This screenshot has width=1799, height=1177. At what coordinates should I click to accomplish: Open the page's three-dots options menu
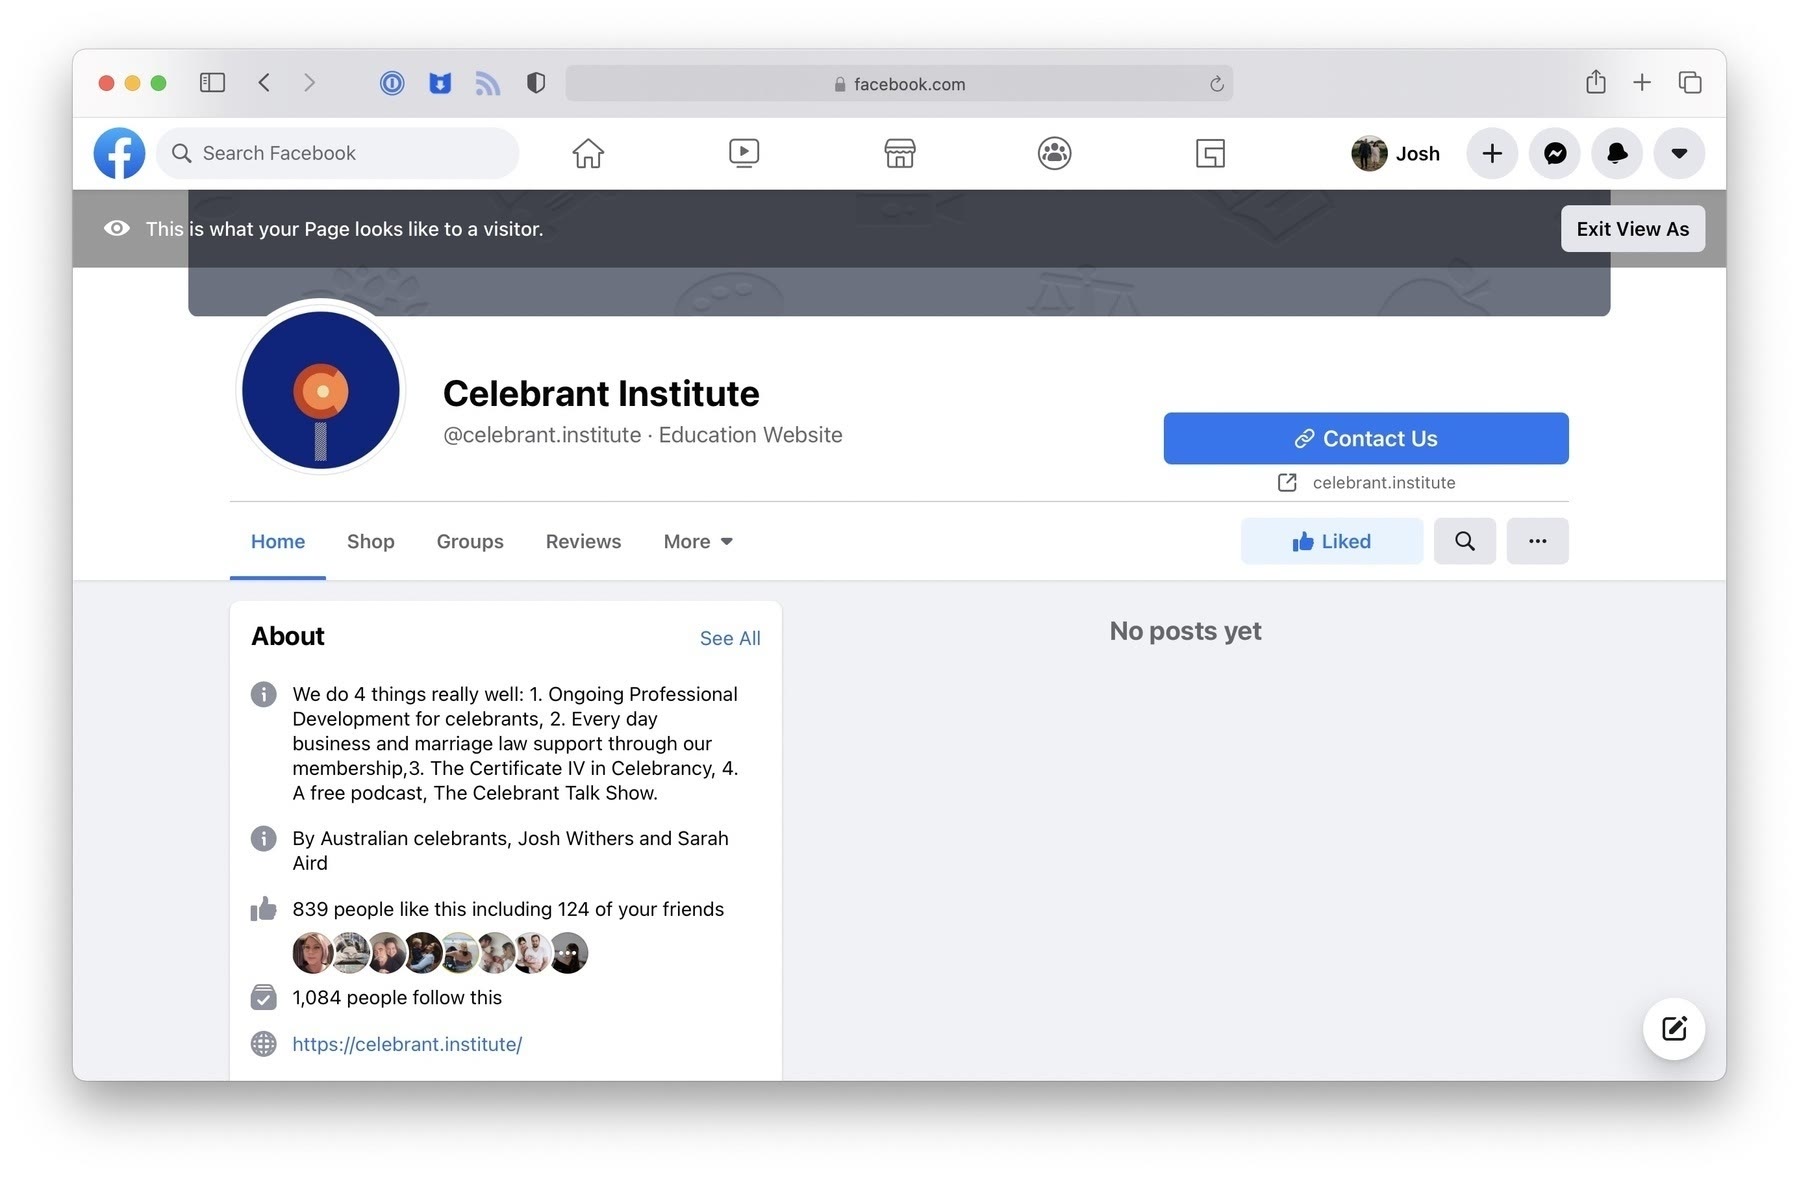pos(1537,541)
